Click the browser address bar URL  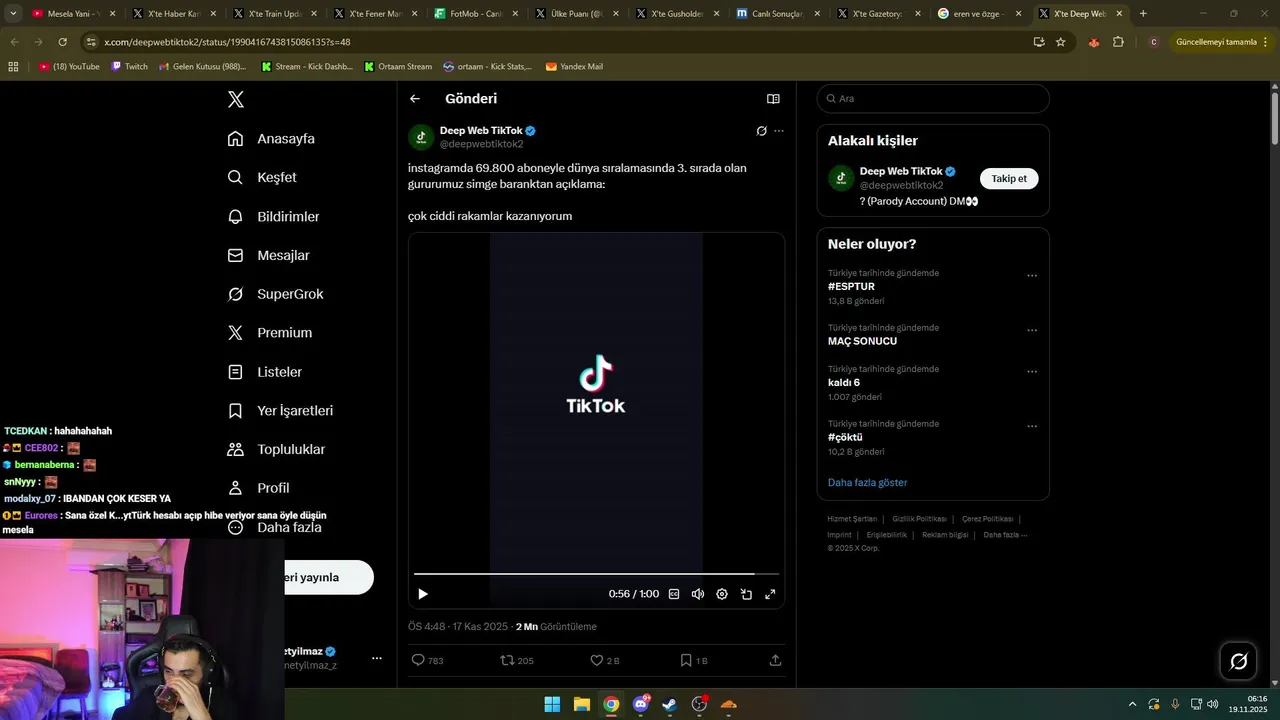click(x=227, y=42)
